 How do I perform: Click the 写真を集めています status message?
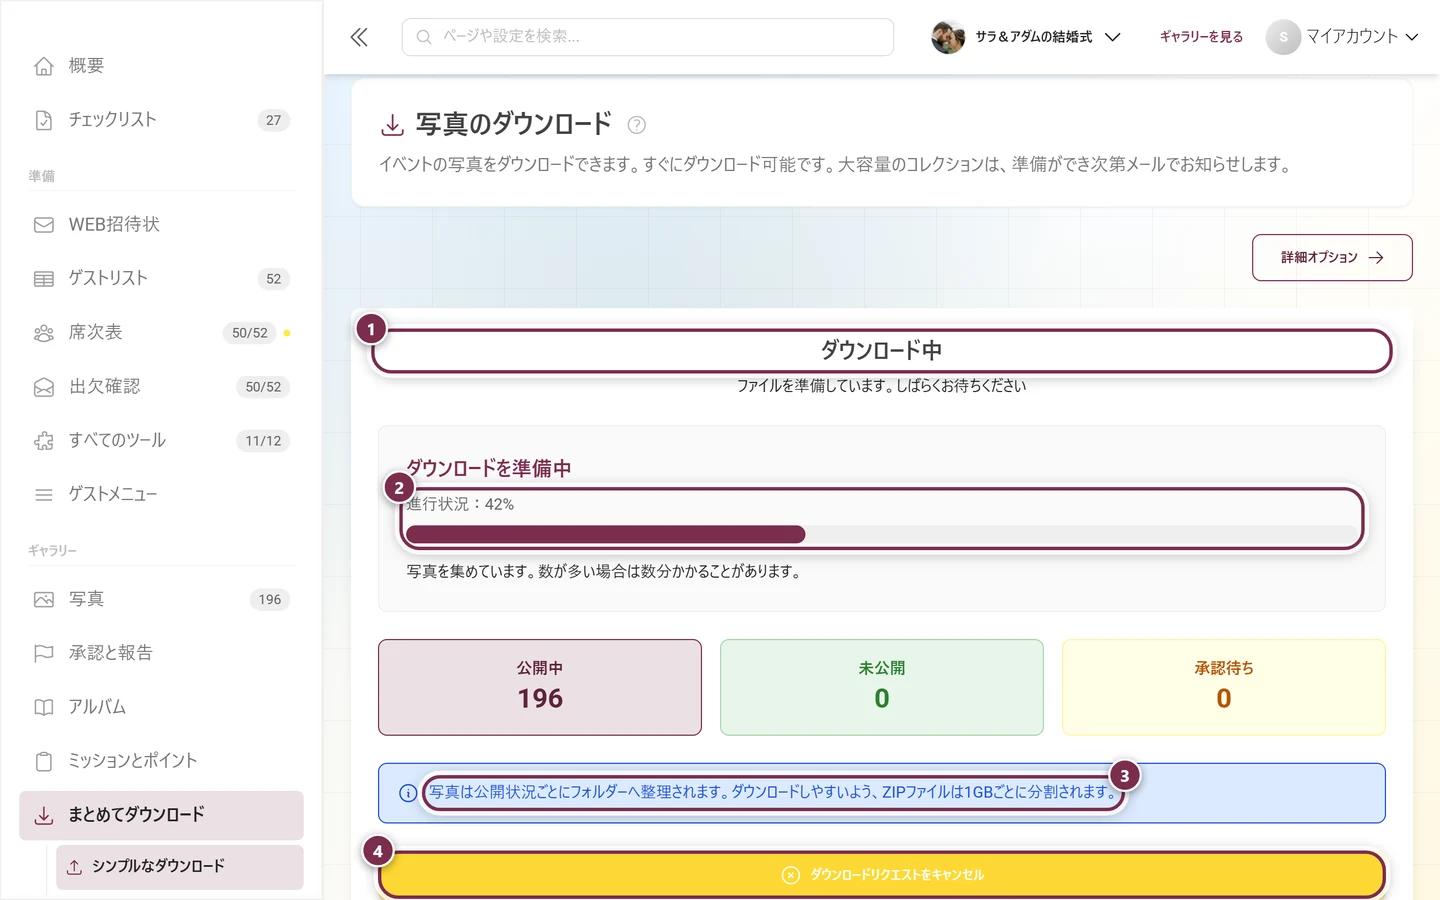click(x=604, y=572)
